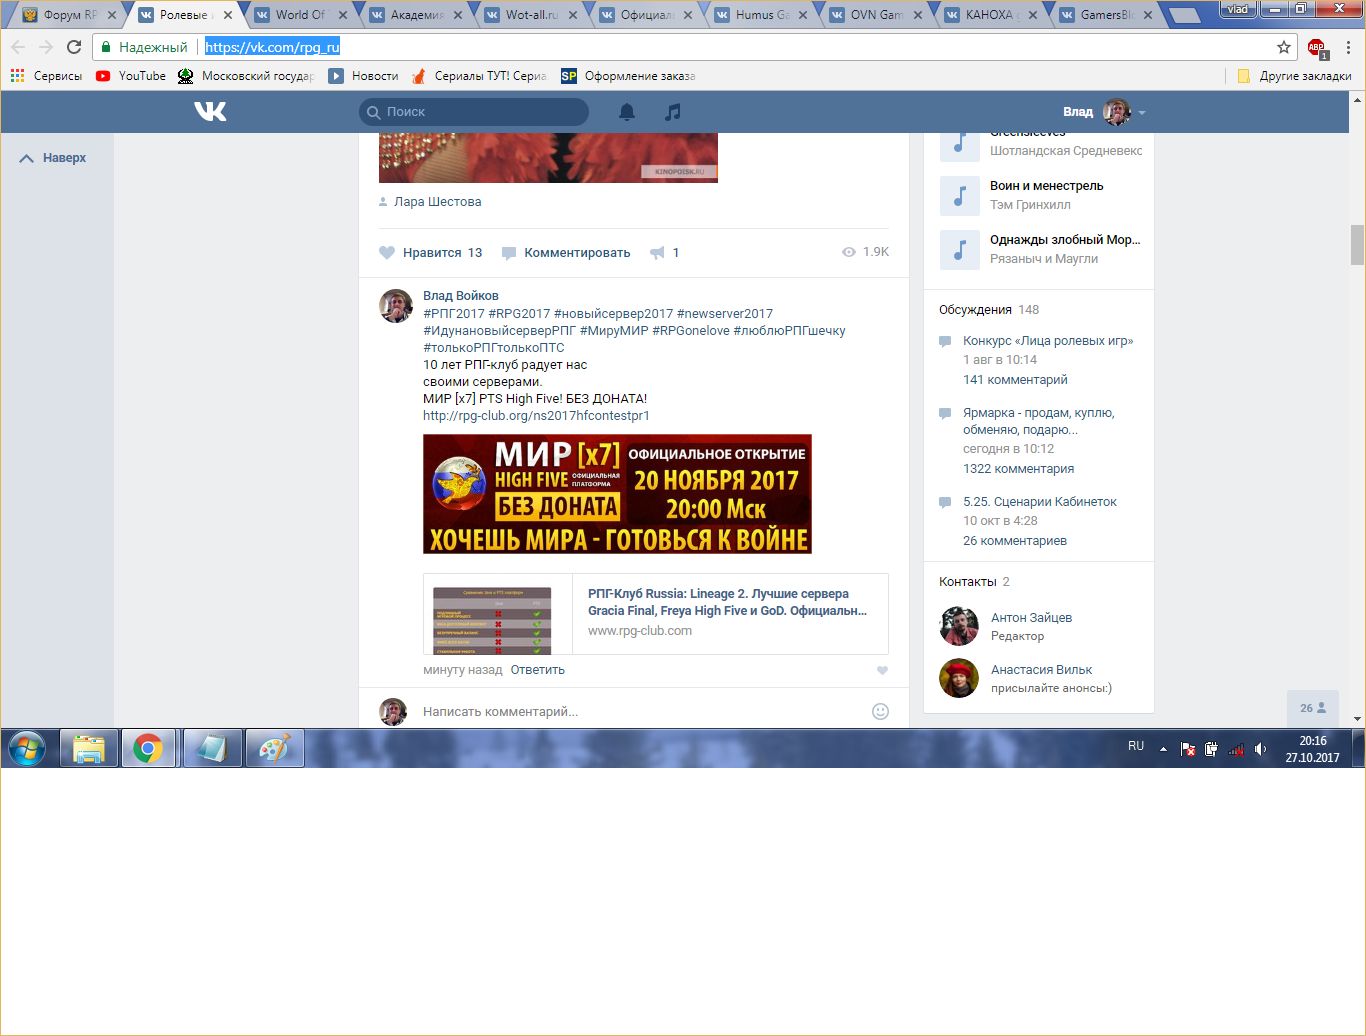Screen dimensions: 1366x1036
Task: Share the post via megaphone icon
Action: 664,253
